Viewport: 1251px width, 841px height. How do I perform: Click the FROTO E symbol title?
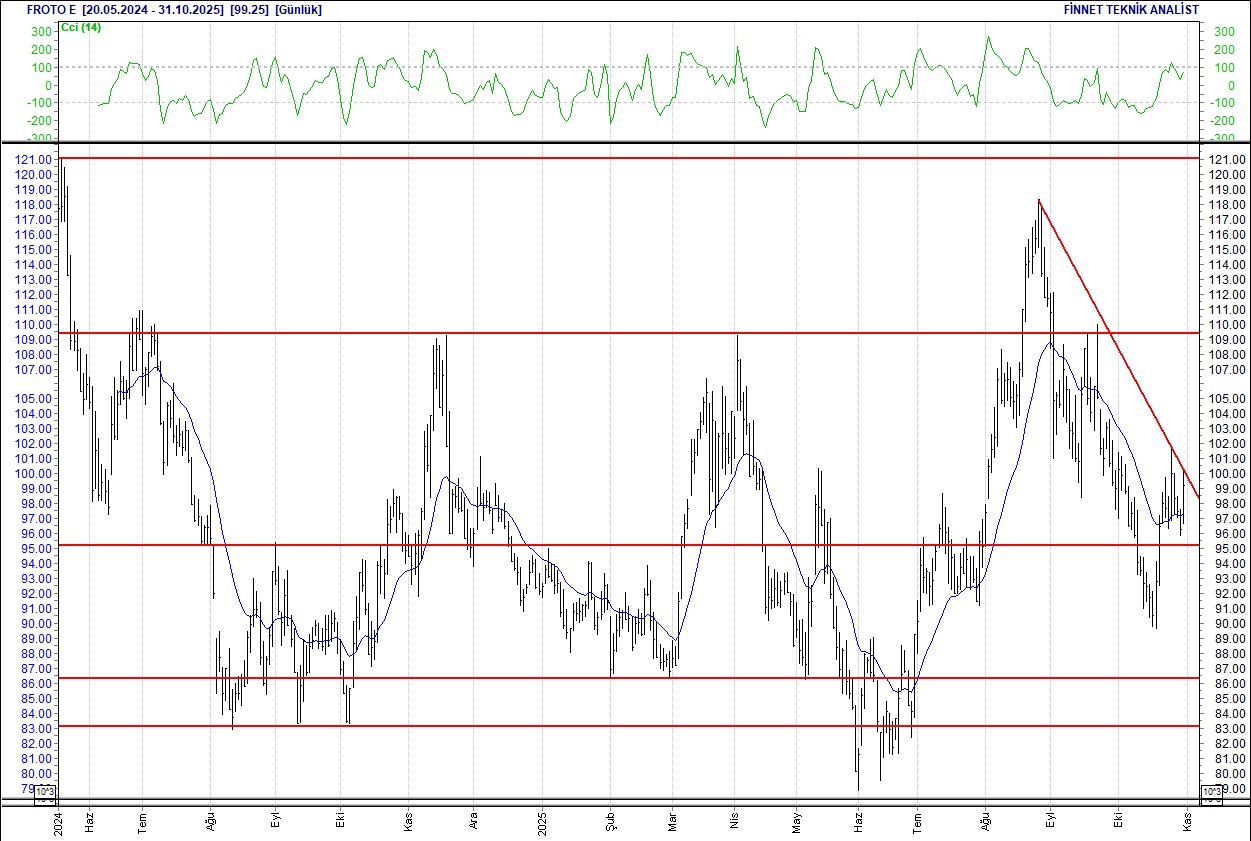[x=51, y=9]
